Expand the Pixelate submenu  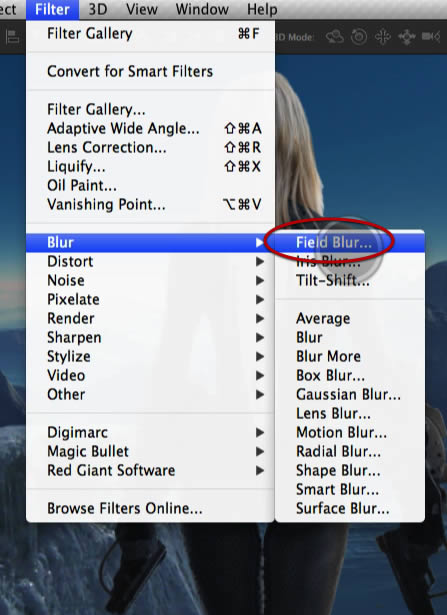coord(150,299)
